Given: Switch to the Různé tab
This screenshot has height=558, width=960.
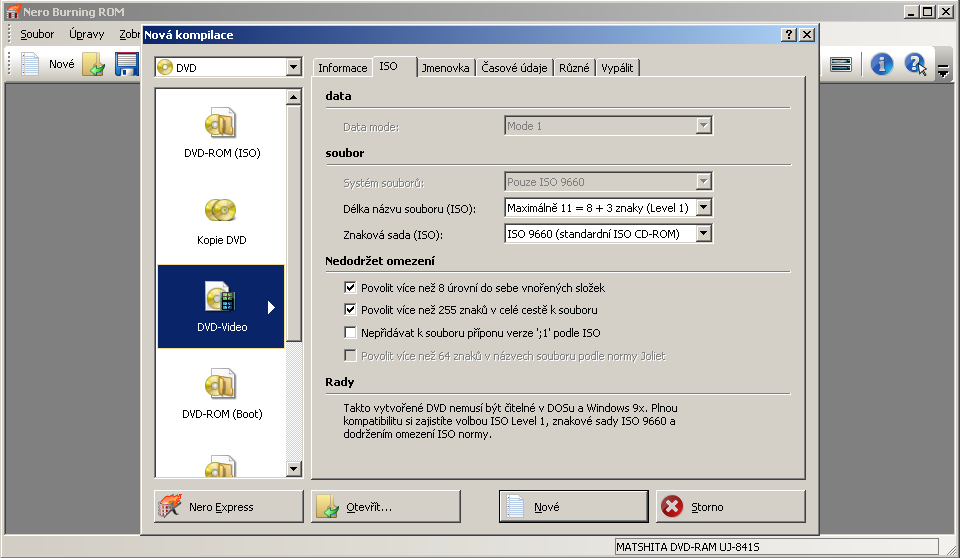Looking at the screenshot, I should pos(574,68).
